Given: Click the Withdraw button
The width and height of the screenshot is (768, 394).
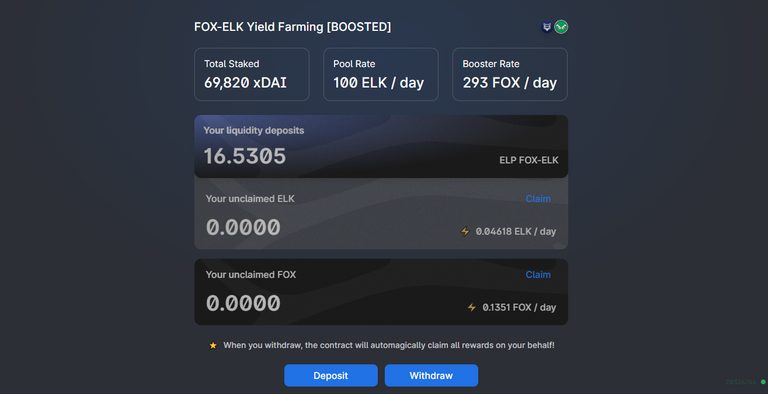Looking at the screenshot, I should tap(431, 375).
